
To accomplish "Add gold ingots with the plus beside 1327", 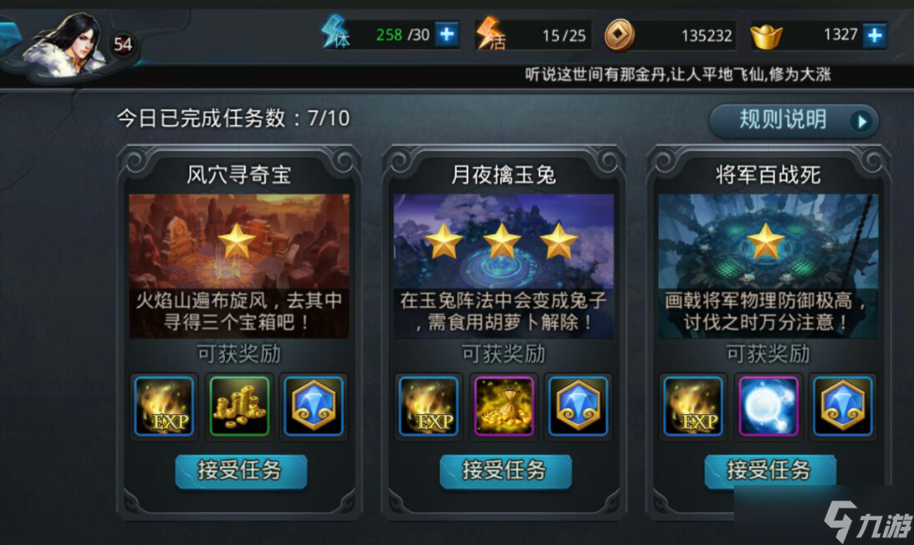I will 874,36.
